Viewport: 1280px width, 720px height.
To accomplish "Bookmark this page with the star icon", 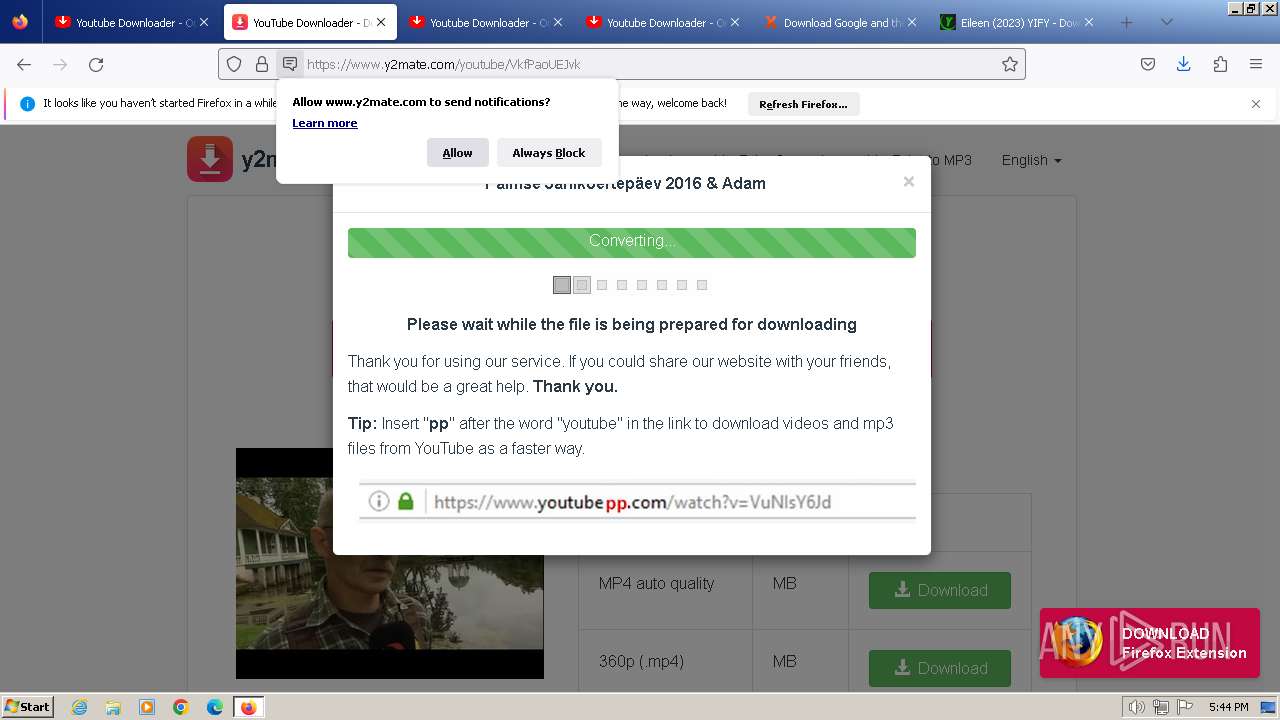I will pos(1010,64).
